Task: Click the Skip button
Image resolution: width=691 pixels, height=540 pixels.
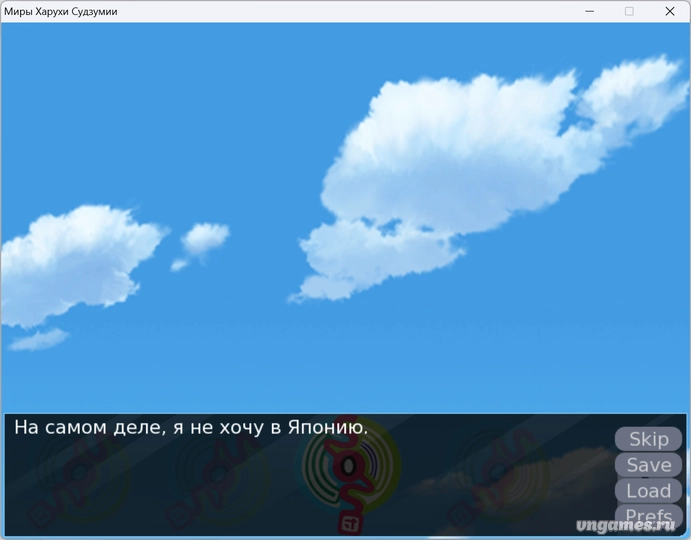Action: 648,439
